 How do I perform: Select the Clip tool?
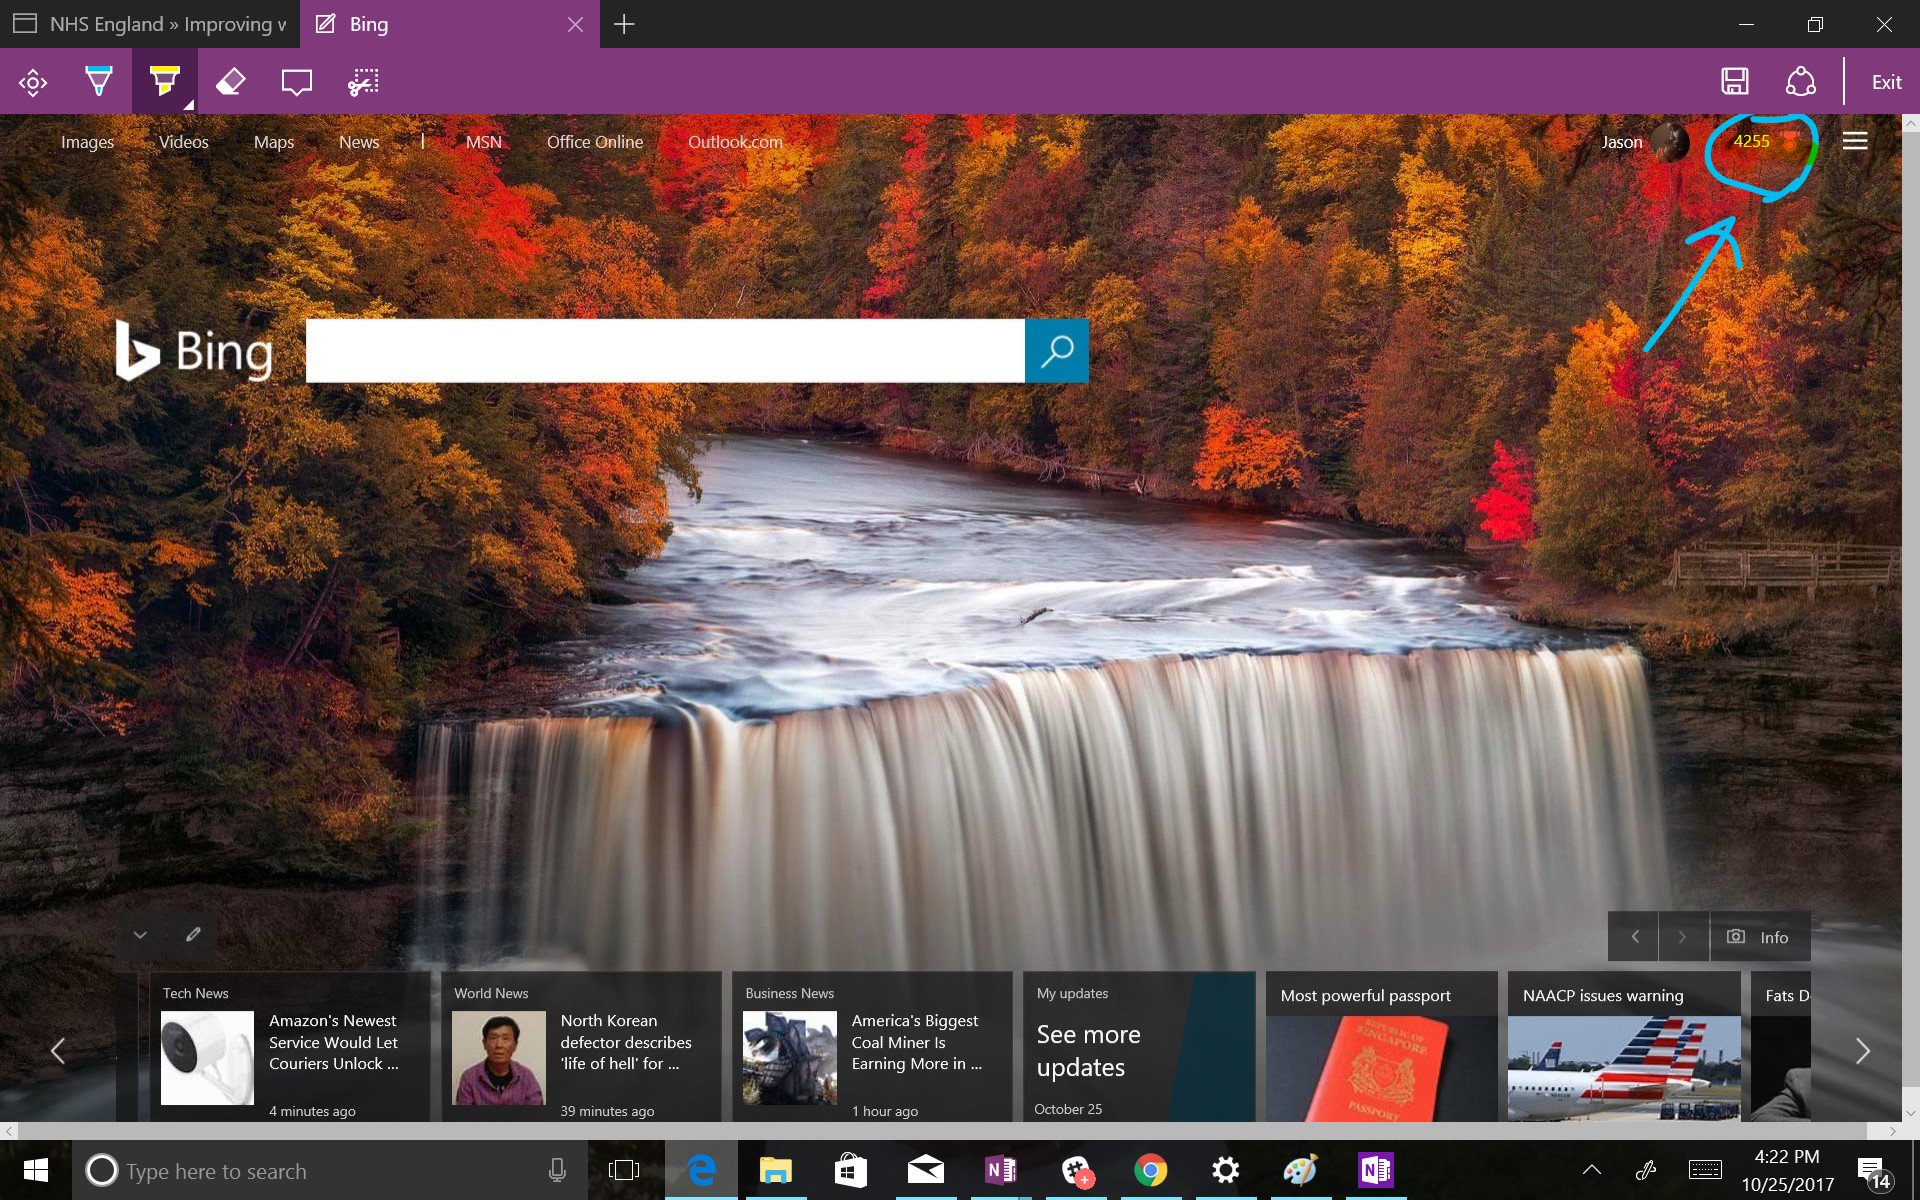tap(363, 82)
